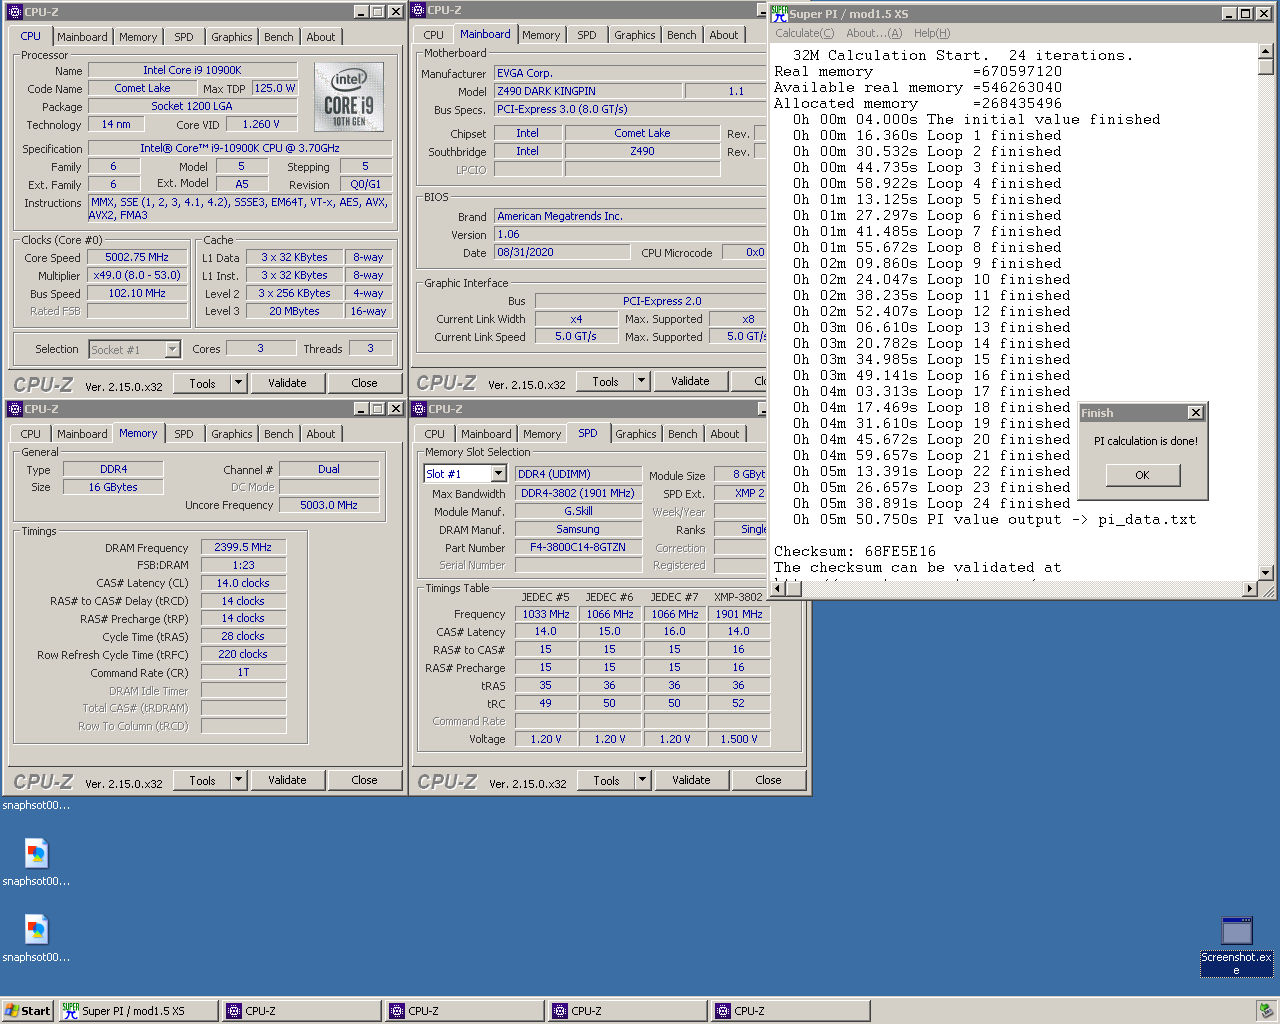The image size is (1280, 1024).
Task: Click BIOS date '08/31/2020'
Action: point(560,252)
